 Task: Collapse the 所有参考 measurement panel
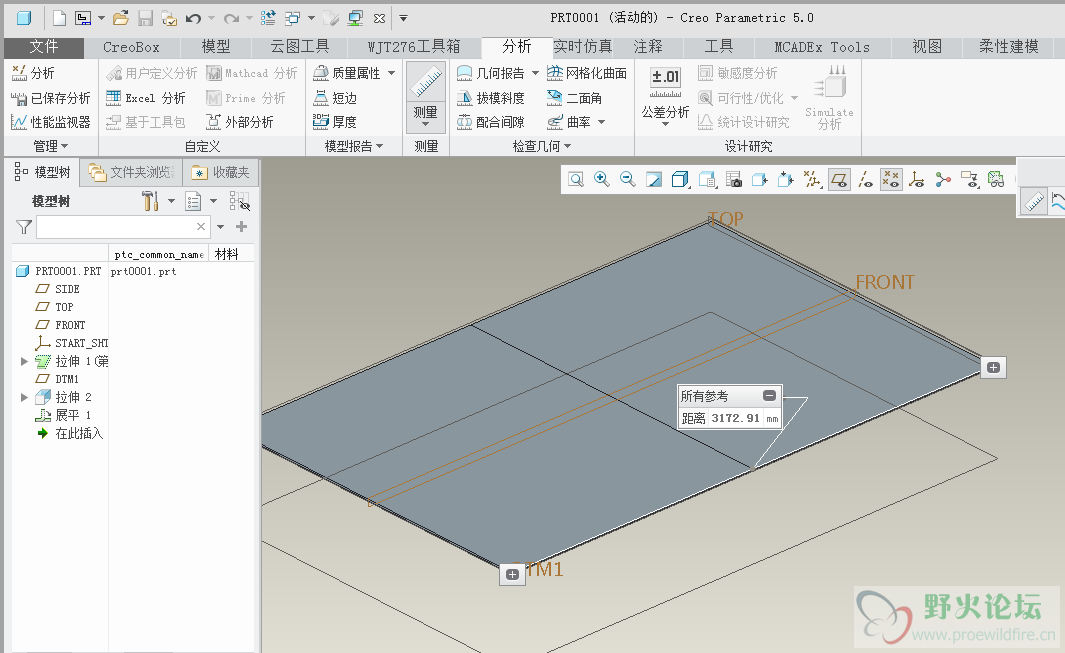click(x=769, y=396)
